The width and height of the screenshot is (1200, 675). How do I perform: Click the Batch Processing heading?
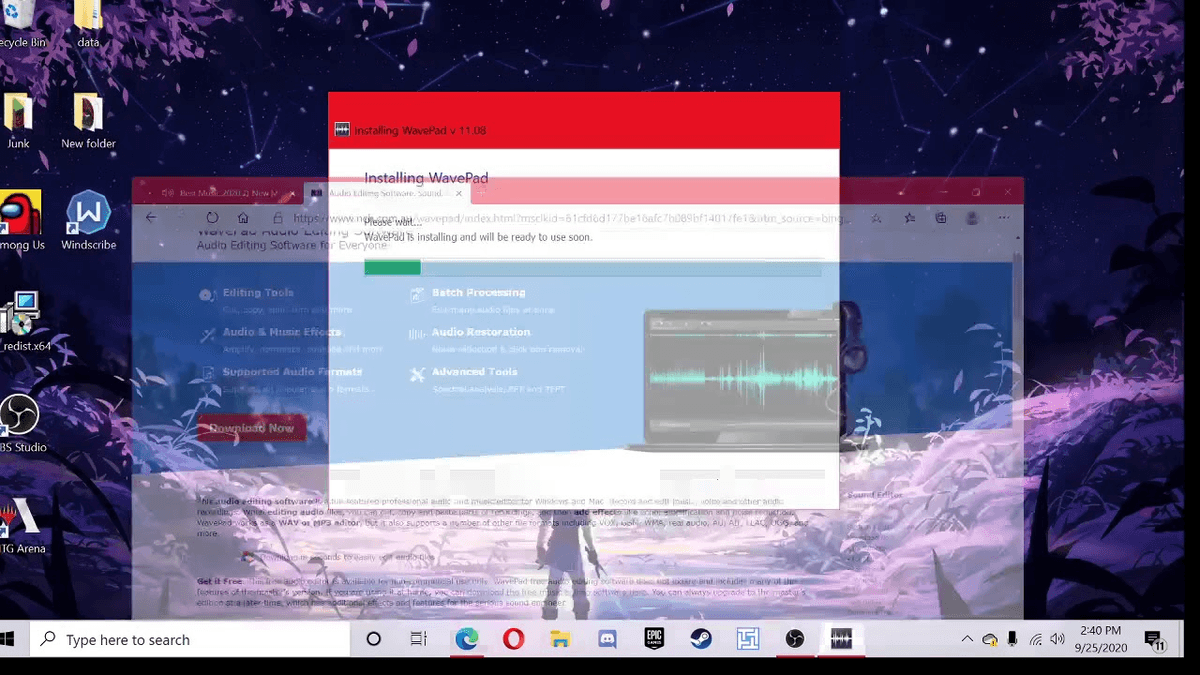pyautogui.click(x=478, y=293)
